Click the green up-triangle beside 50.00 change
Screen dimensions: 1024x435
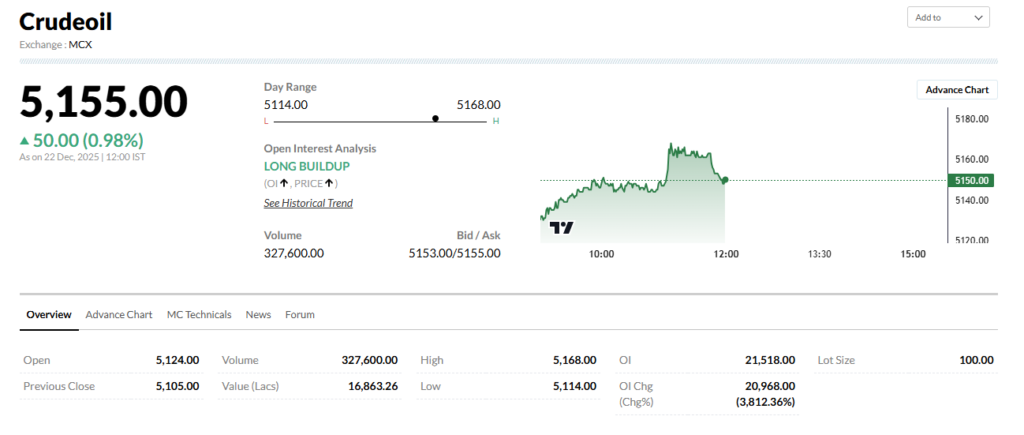25,141
